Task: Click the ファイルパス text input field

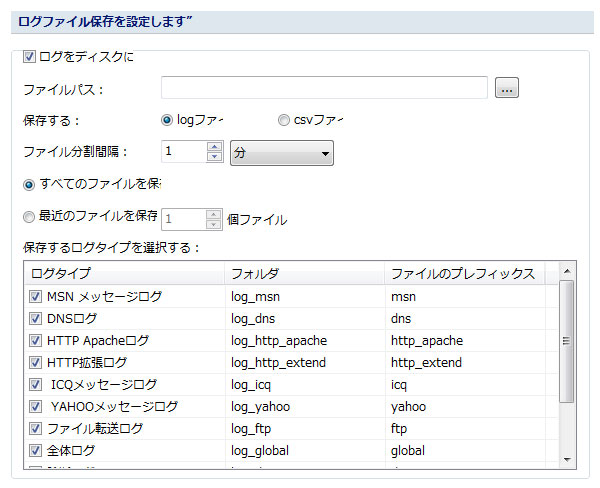Action: (323, 88)
